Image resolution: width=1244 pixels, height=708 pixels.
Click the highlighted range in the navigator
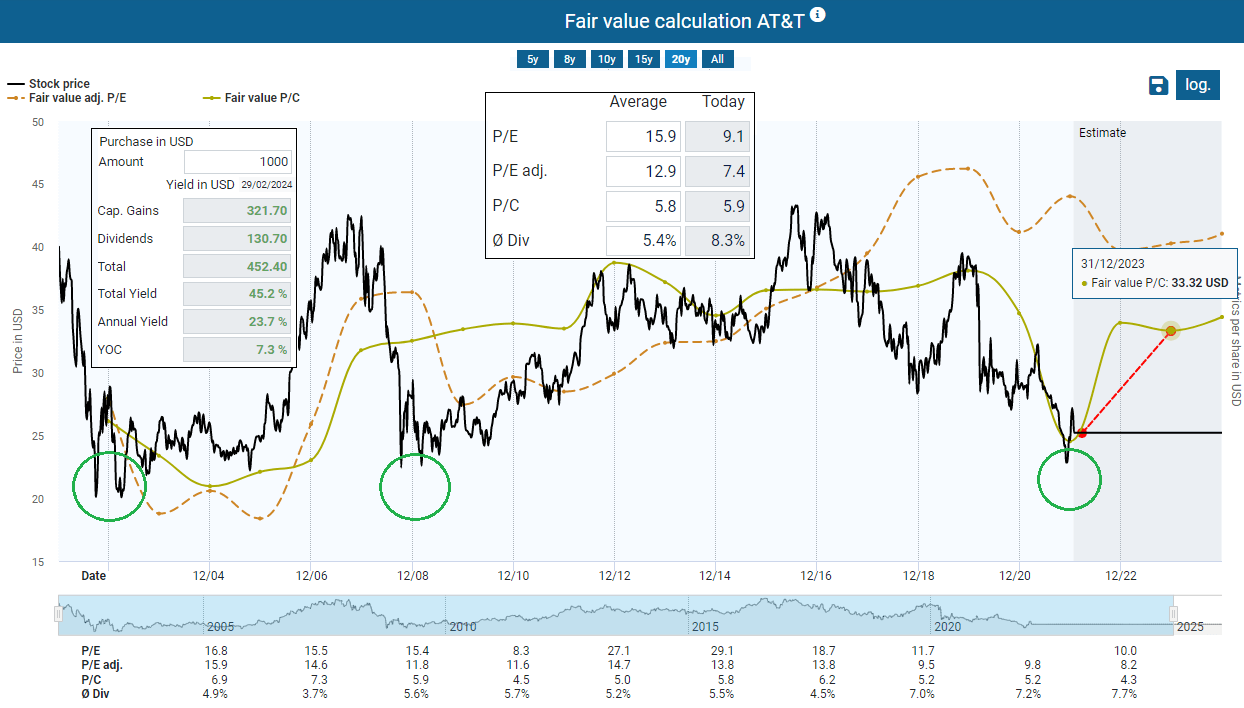tap(616, 615)
